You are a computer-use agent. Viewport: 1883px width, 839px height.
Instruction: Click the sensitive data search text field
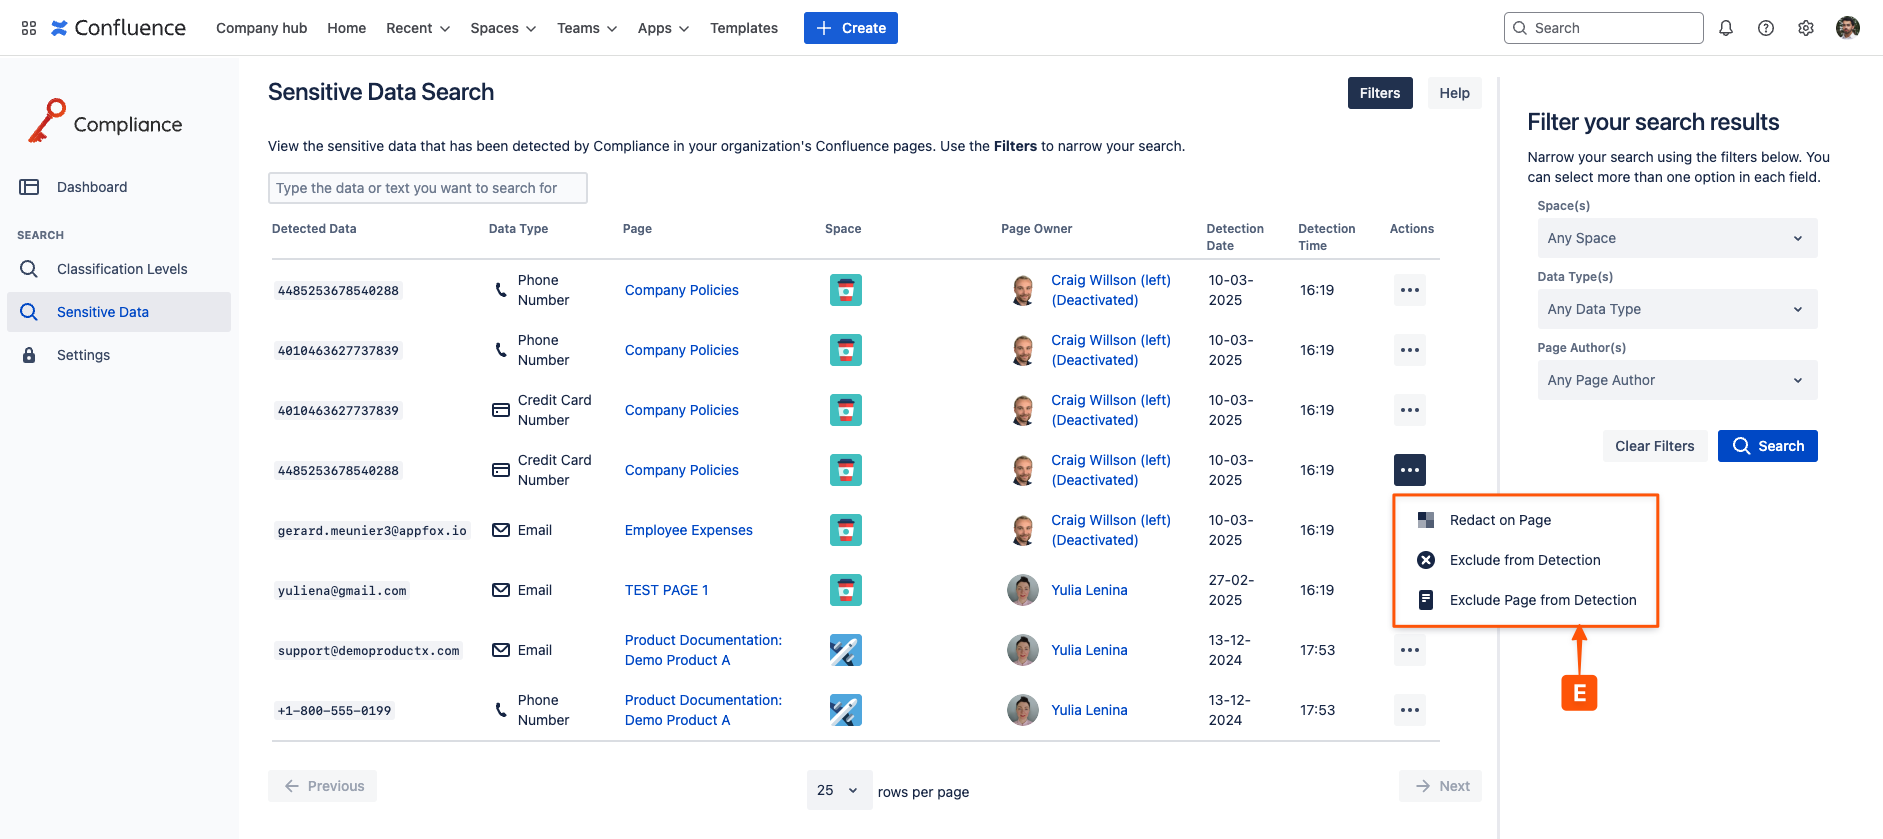427,188
